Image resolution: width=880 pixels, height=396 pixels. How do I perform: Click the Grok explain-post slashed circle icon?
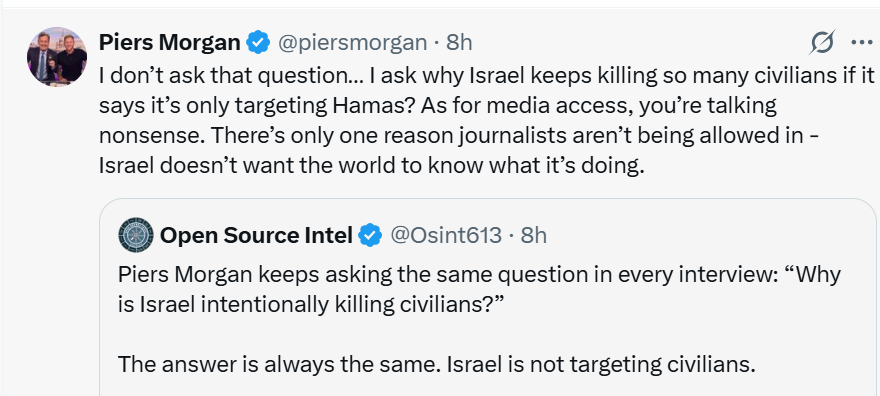[x=823, y=43]
